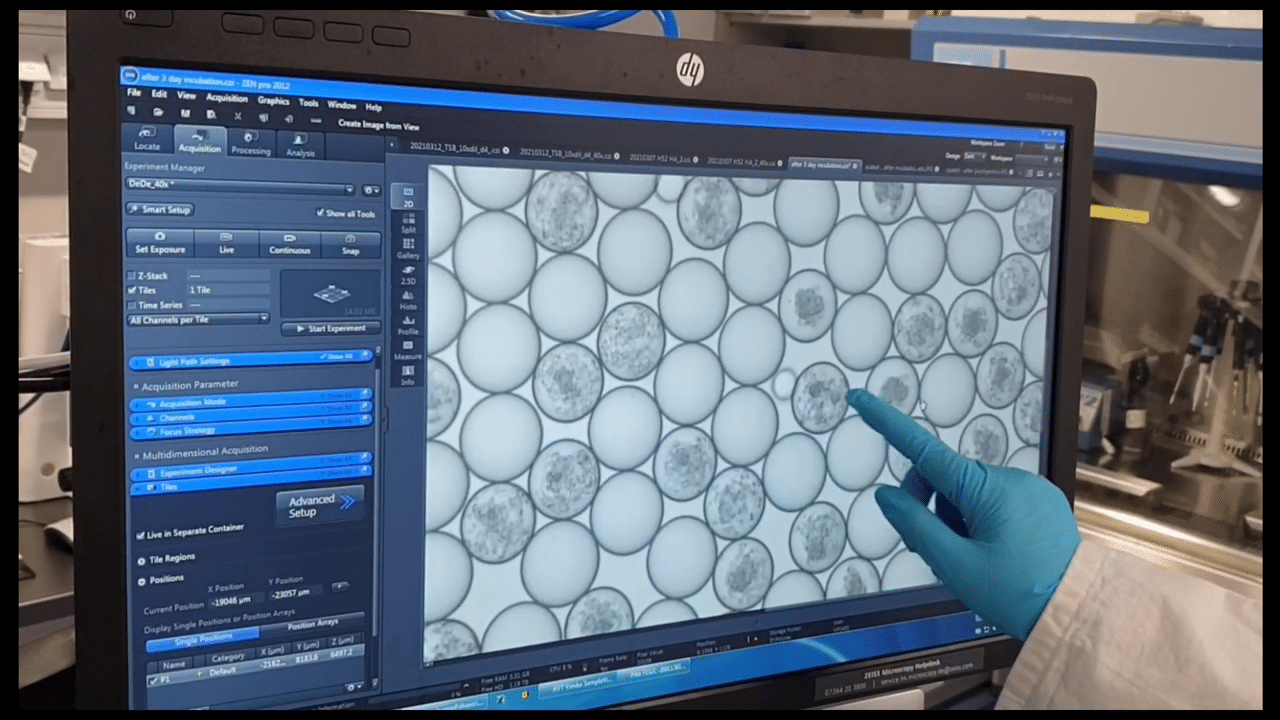The height and width of the screenshot is (720, 1280).
Task: Open the Measure view
Action: pyautogui.click(x=408, y=350)
